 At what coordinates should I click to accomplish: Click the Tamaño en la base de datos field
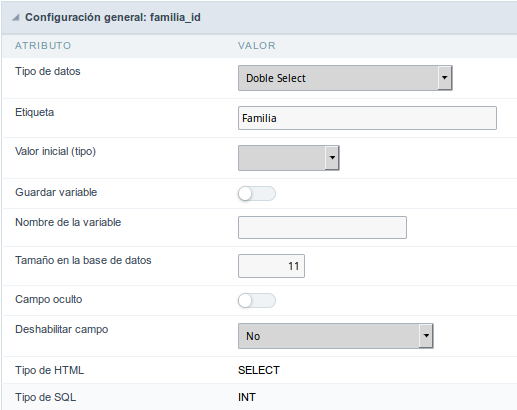[x=271, y=266]
